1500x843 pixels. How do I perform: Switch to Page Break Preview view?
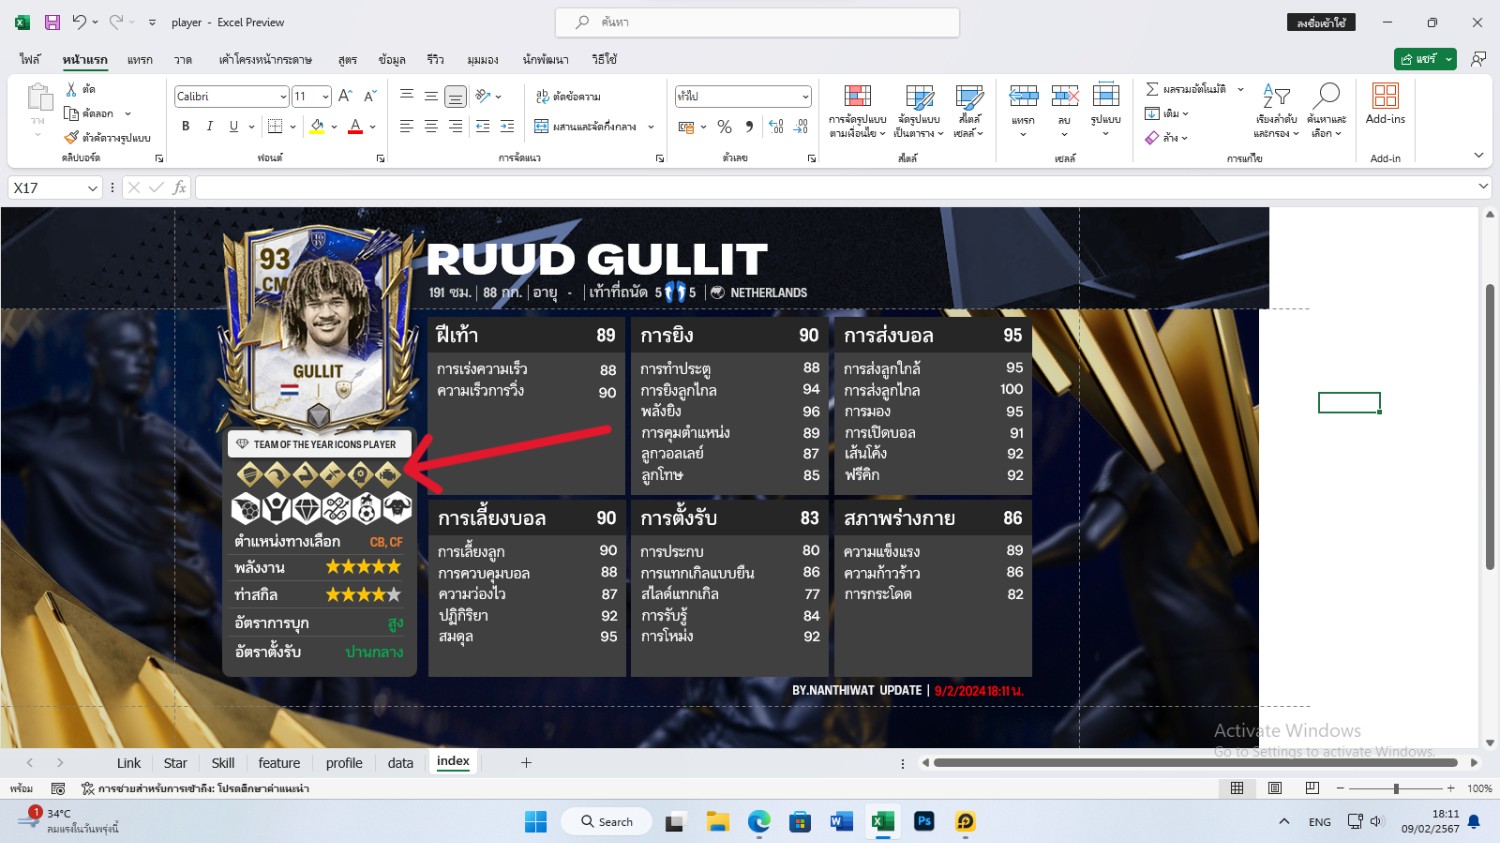pos(1312,788)
